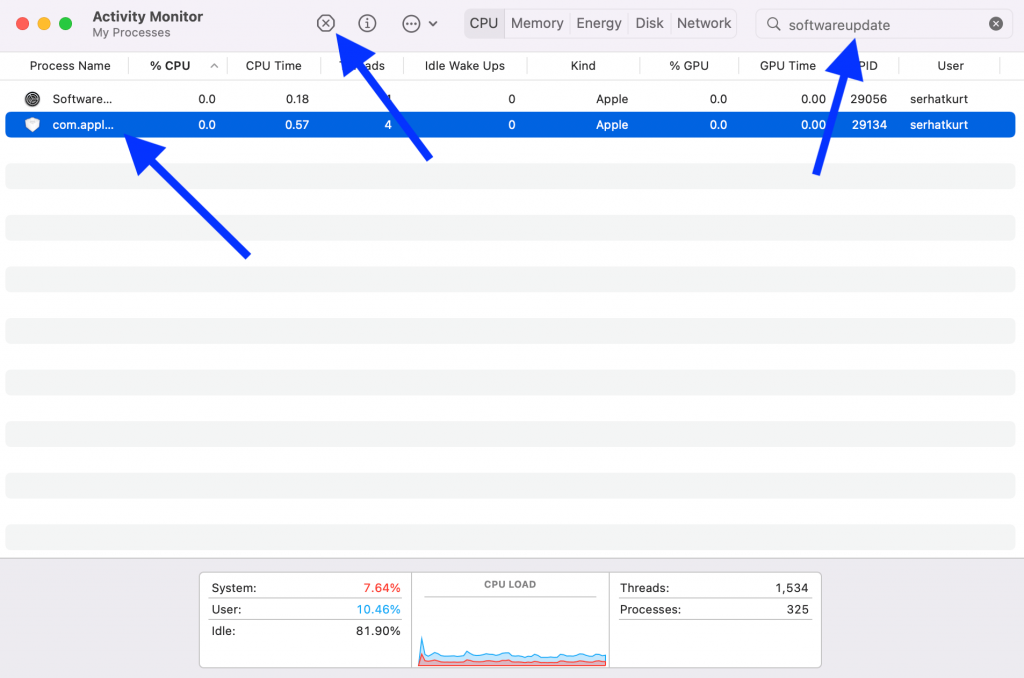Screen dimensions: 1024x678
Task: Switch to the Disk tab
Action: point(649,24)
